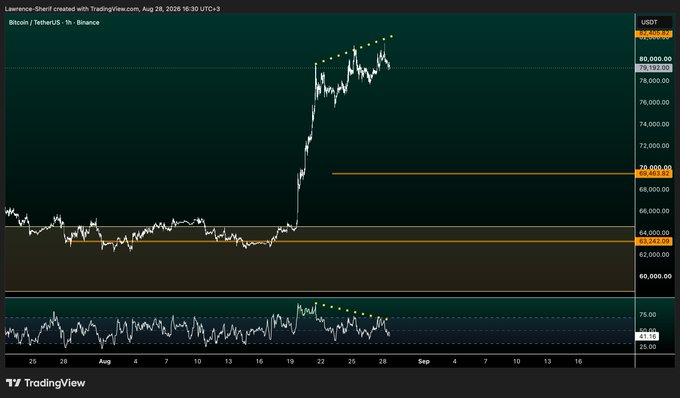
Task: Click the 72,000.00 price axis label
Action: click(x=655, y=146)
